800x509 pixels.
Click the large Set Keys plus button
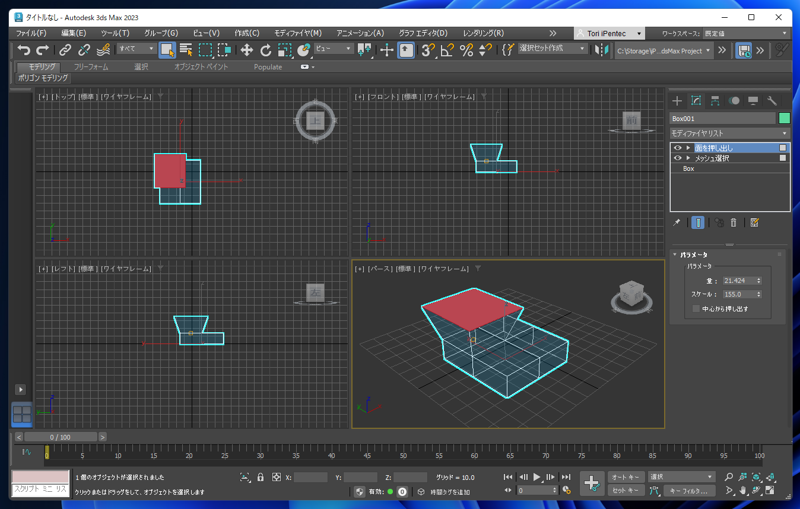592,483
